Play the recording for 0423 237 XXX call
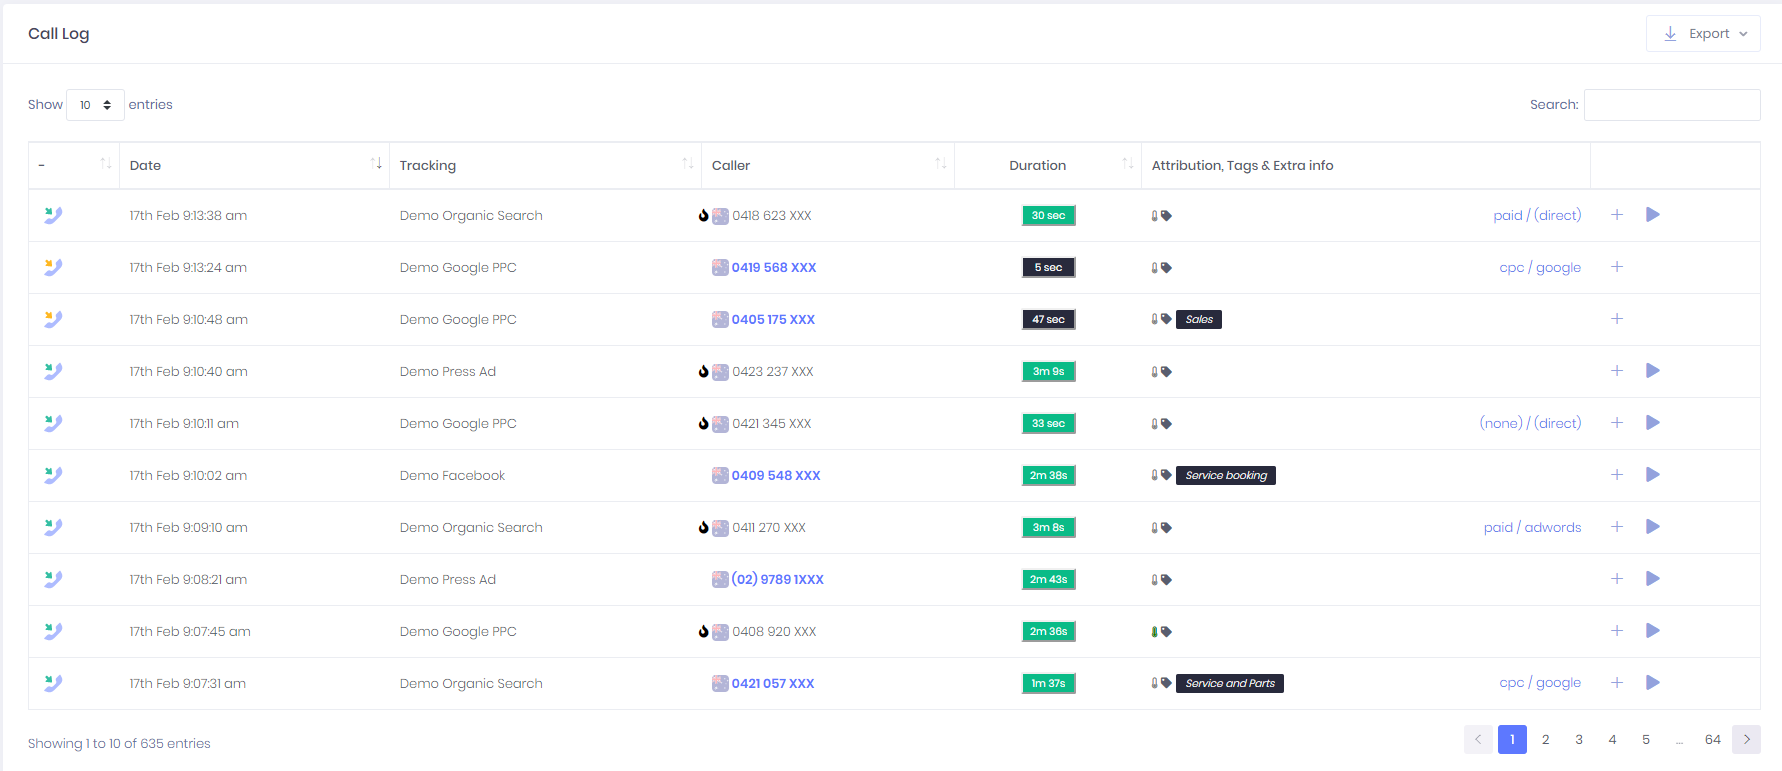Image resolution: width=1782 pixels, height=771 pixels. pyautogui.click(x=1652, y=371)
